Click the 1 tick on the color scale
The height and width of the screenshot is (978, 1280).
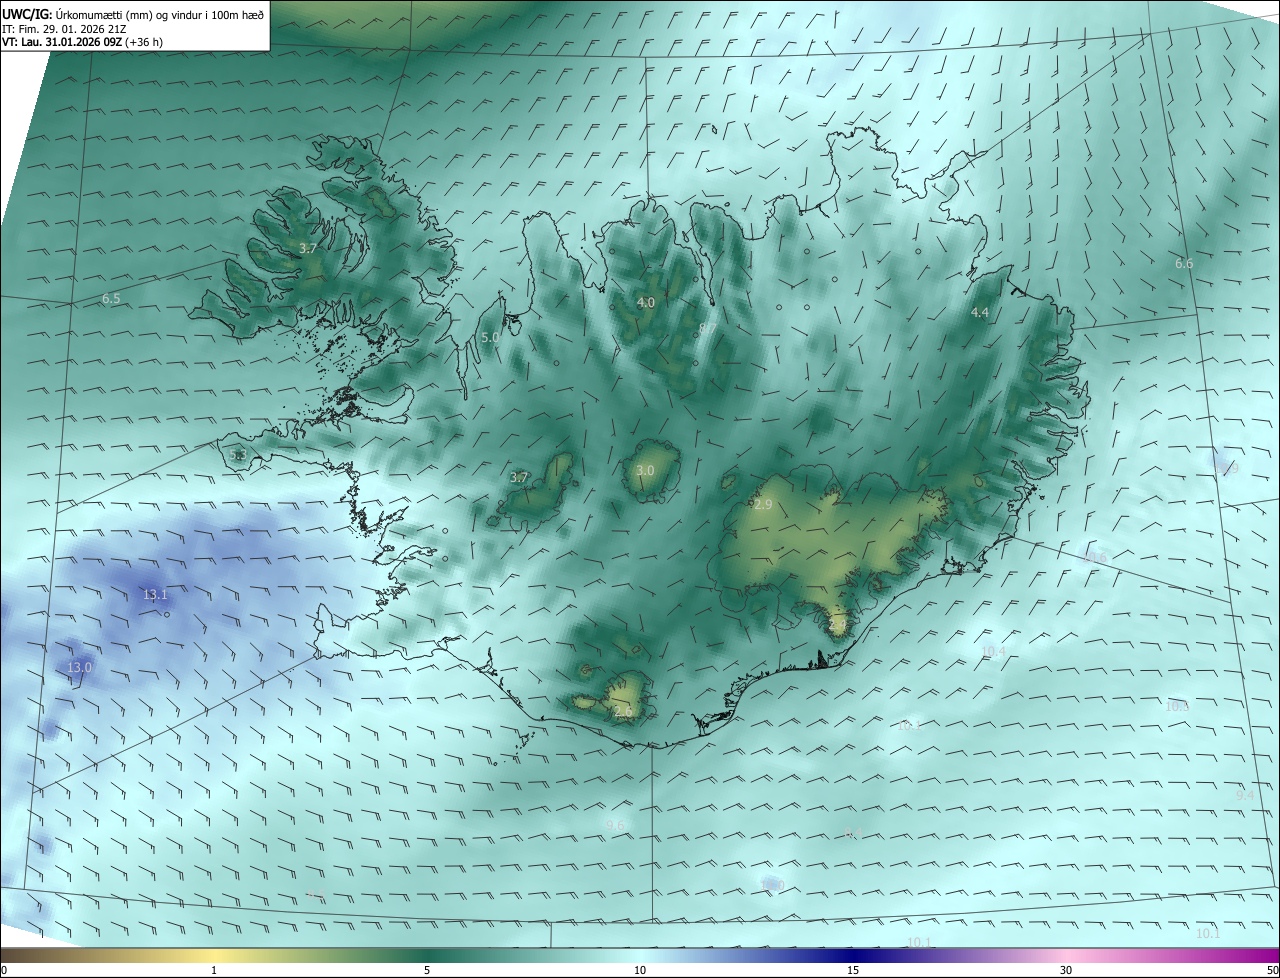click(x=214, y=970)
